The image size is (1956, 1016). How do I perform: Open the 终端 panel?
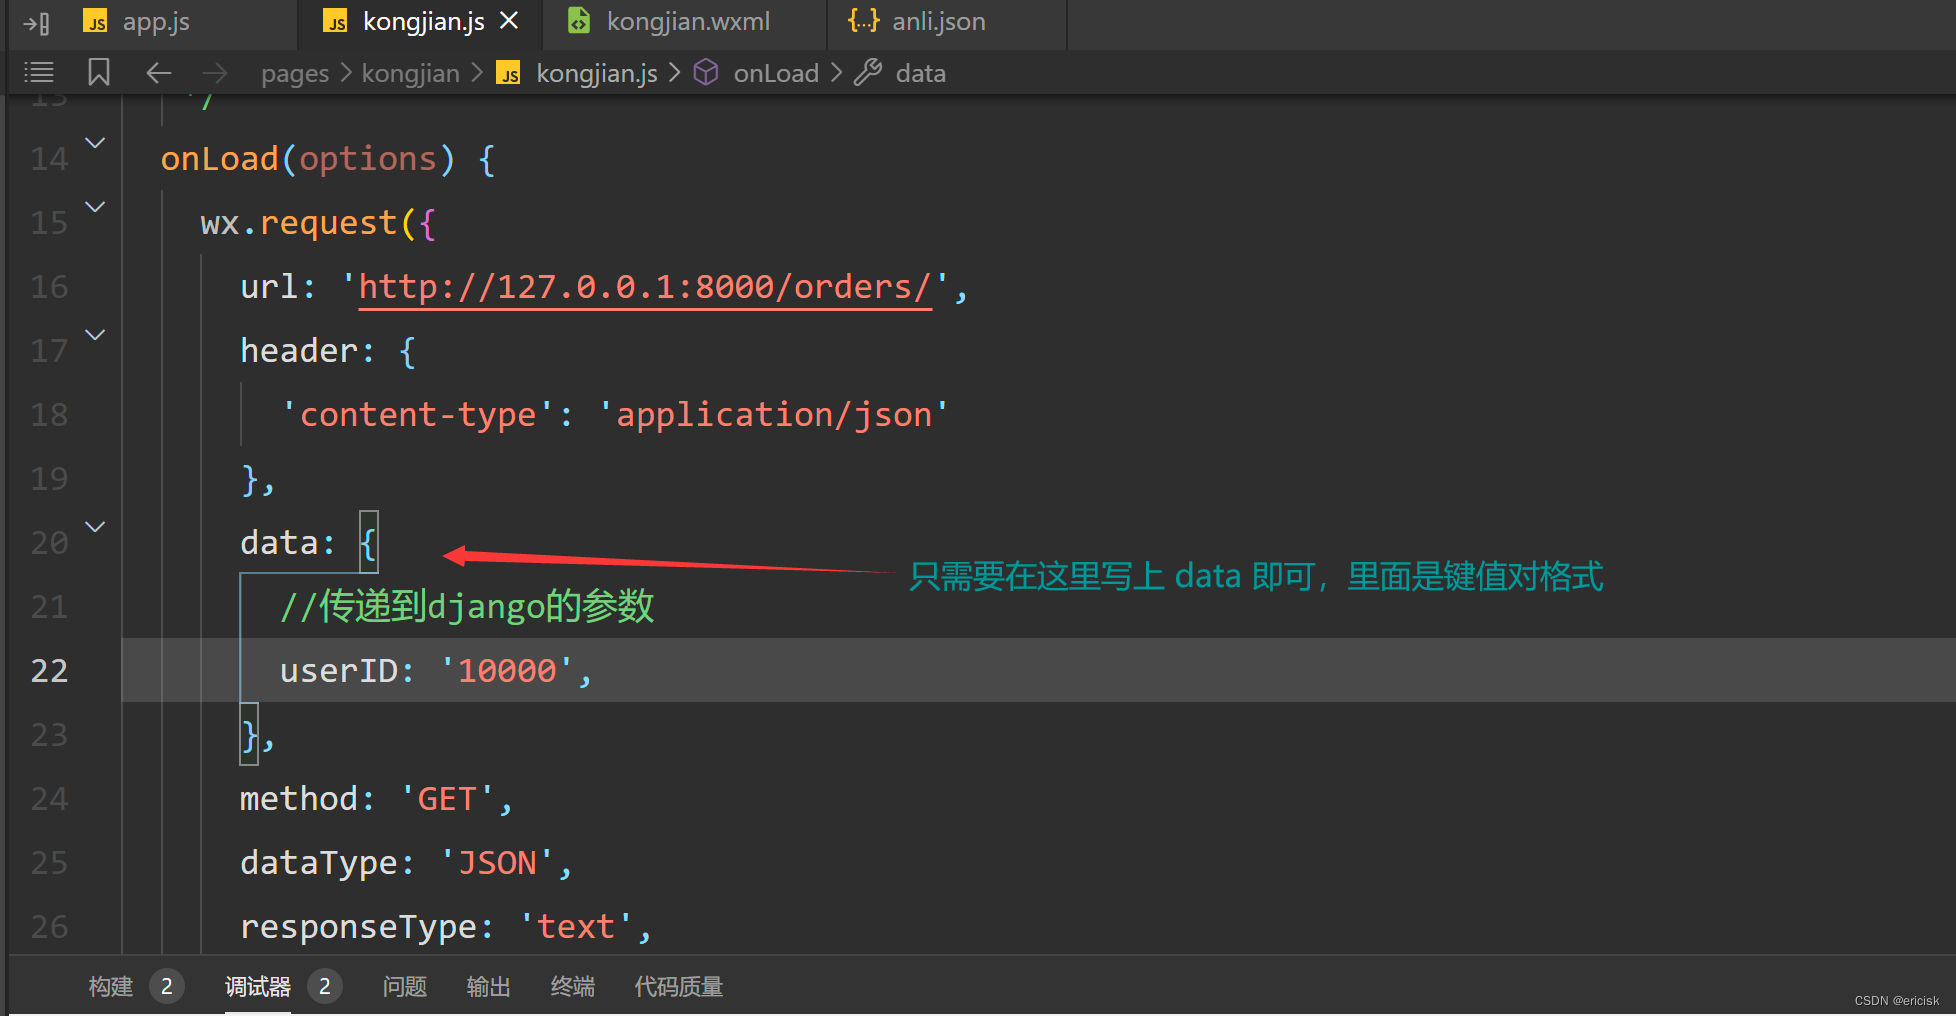tap(572, 986)
